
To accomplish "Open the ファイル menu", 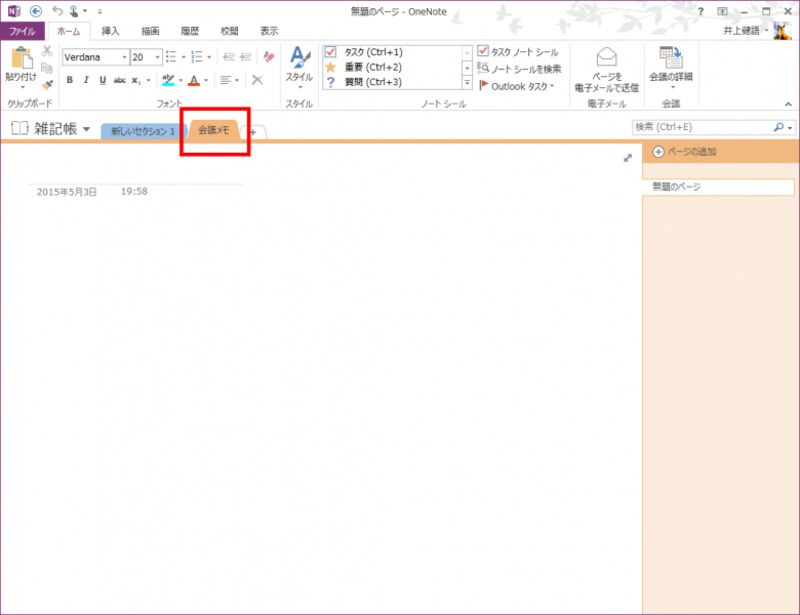I will (x=22, y=31).
